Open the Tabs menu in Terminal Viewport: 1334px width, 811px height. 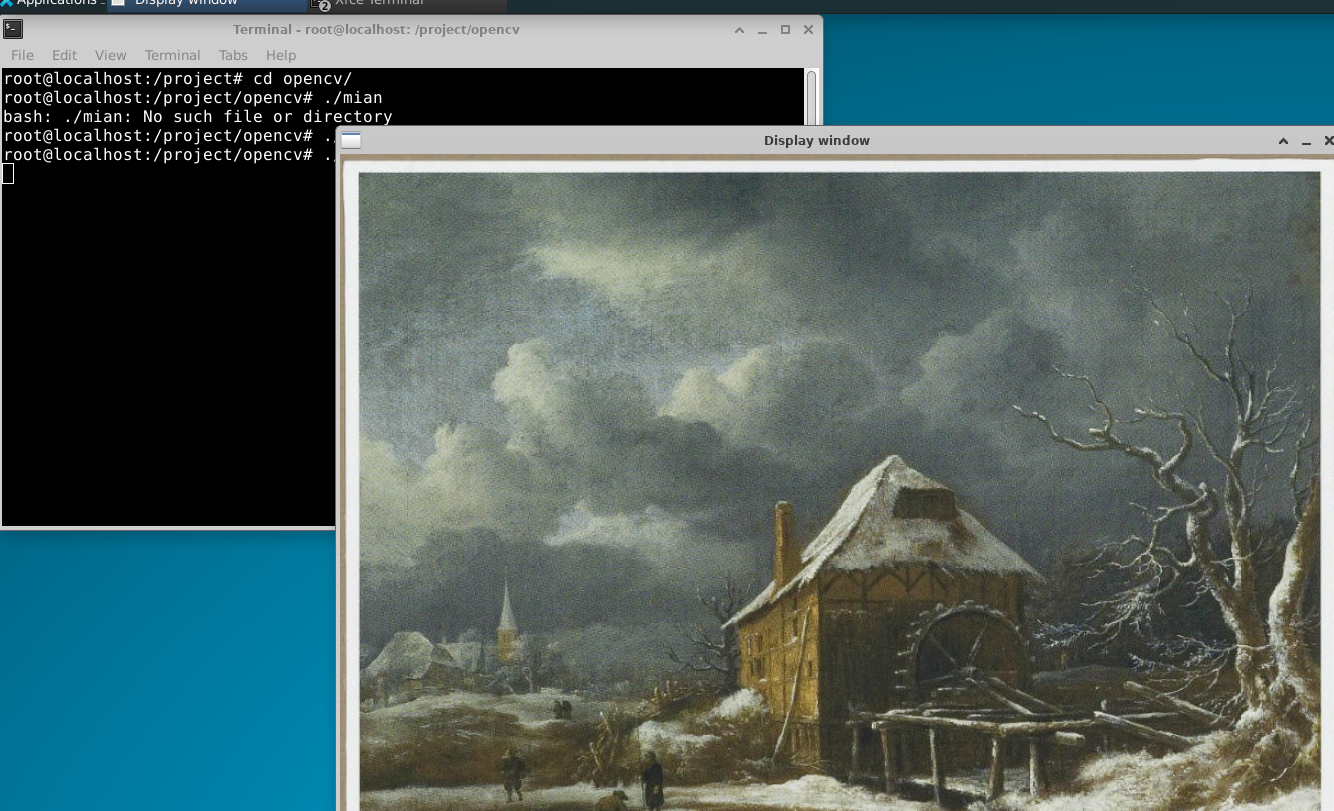coord(233,55)
